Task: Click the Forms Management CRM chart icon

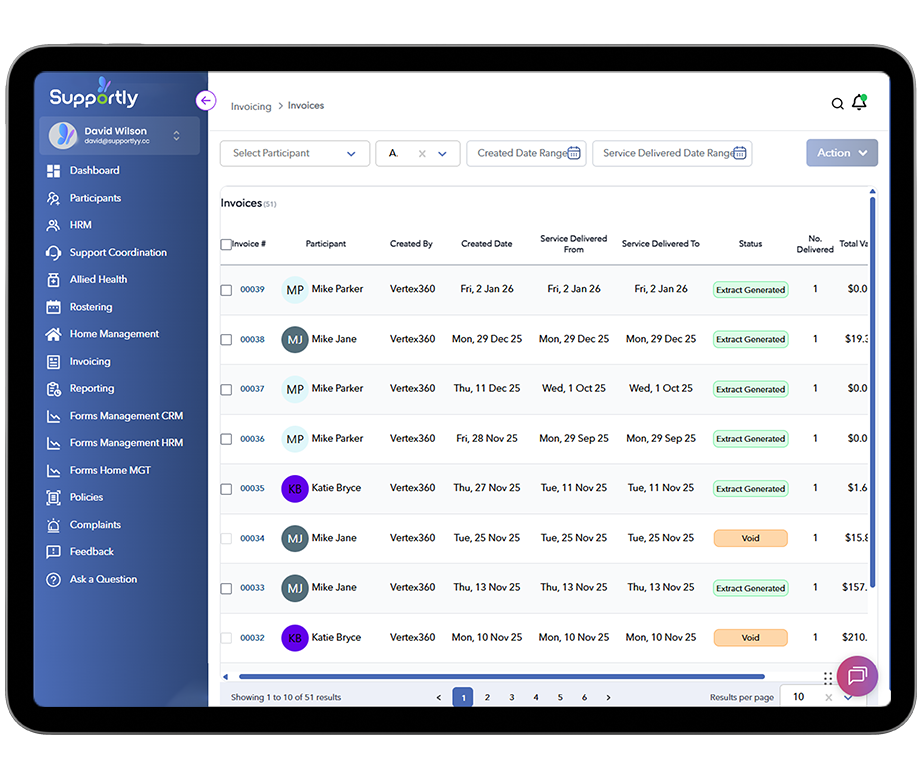Action: 54,416
